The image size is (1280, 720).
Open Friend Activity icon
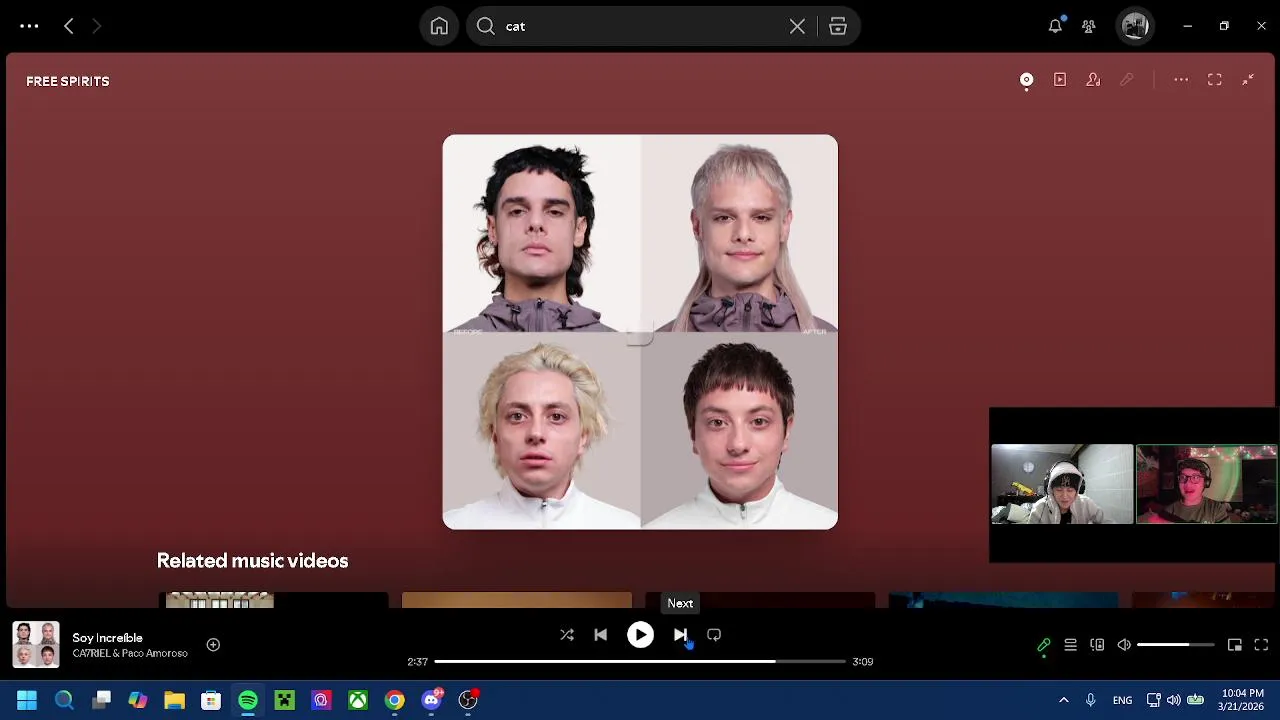point(1089,26)
